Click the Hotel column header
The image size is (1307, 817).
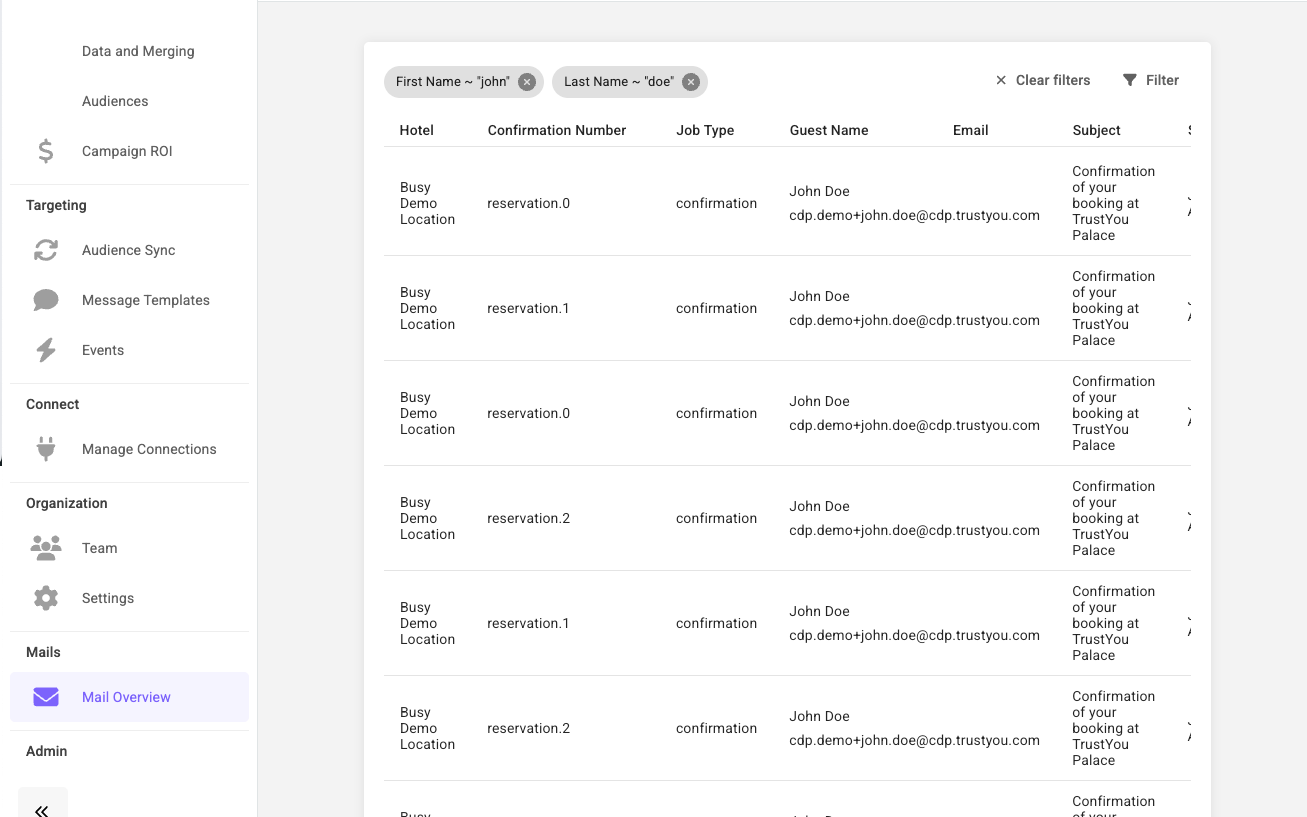click(417, 130)
